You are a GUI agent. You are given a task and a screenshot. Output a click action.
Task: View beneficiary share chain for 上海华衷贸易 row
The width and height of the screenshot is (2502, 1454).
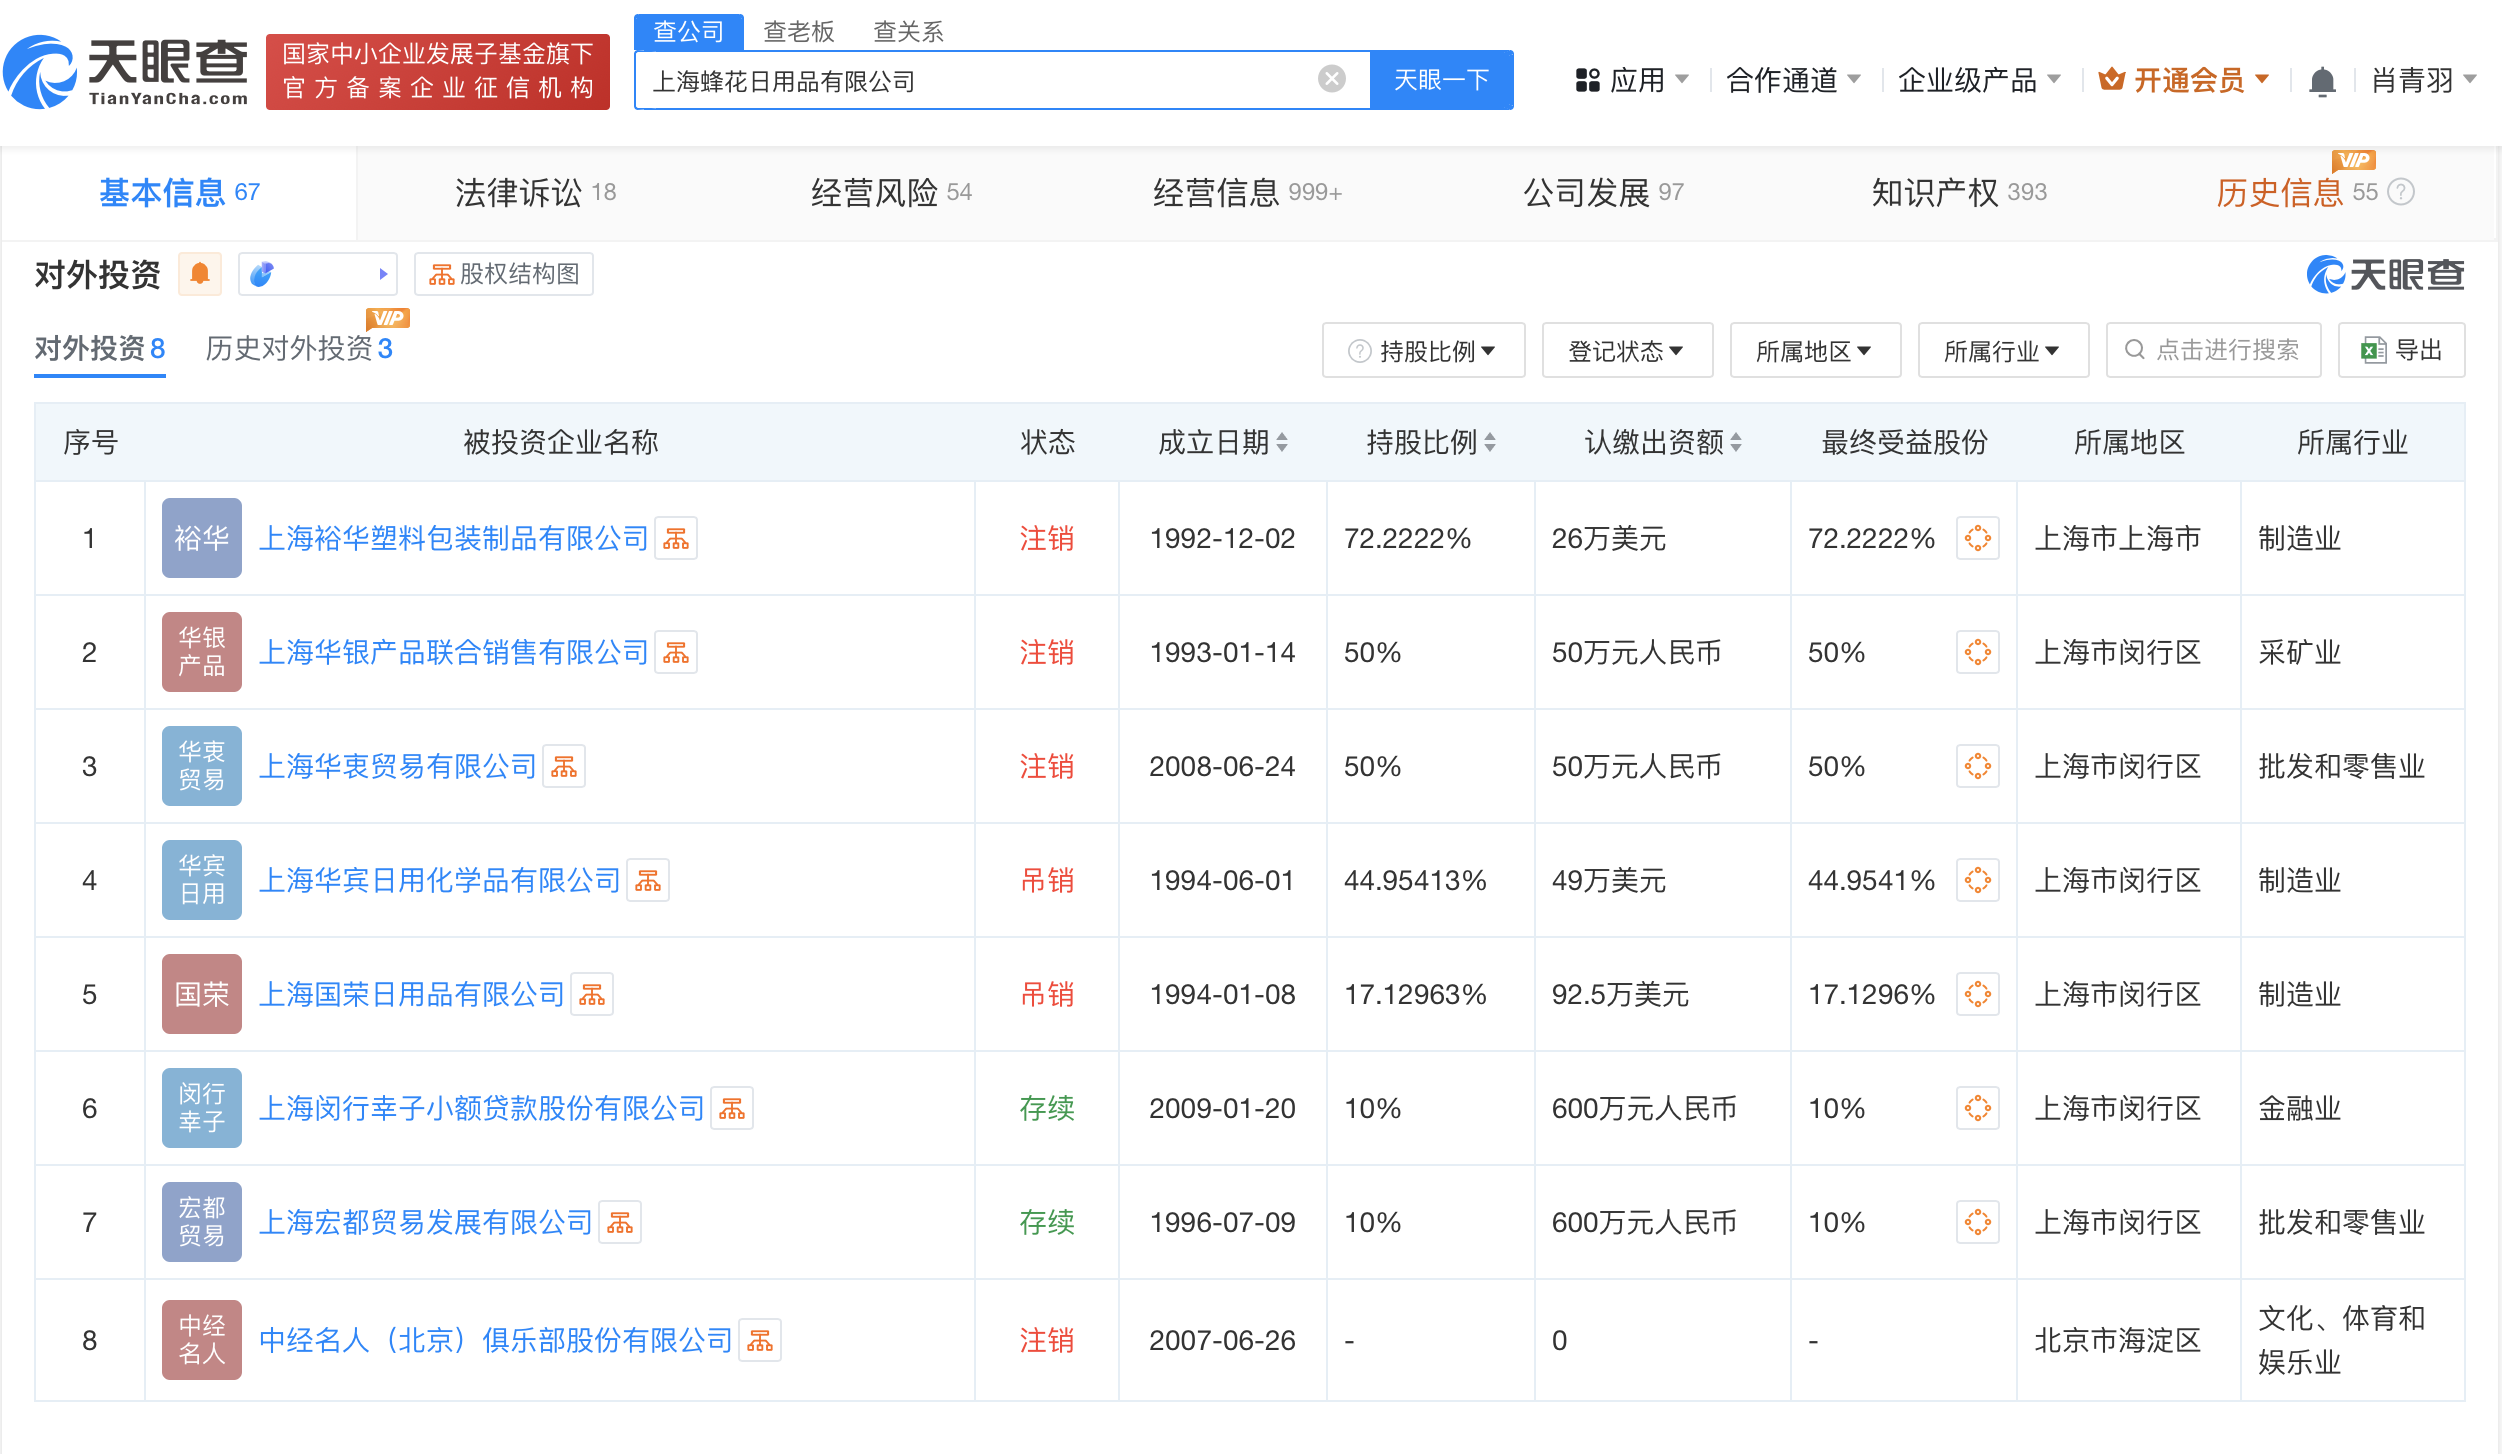(1978, 767)
